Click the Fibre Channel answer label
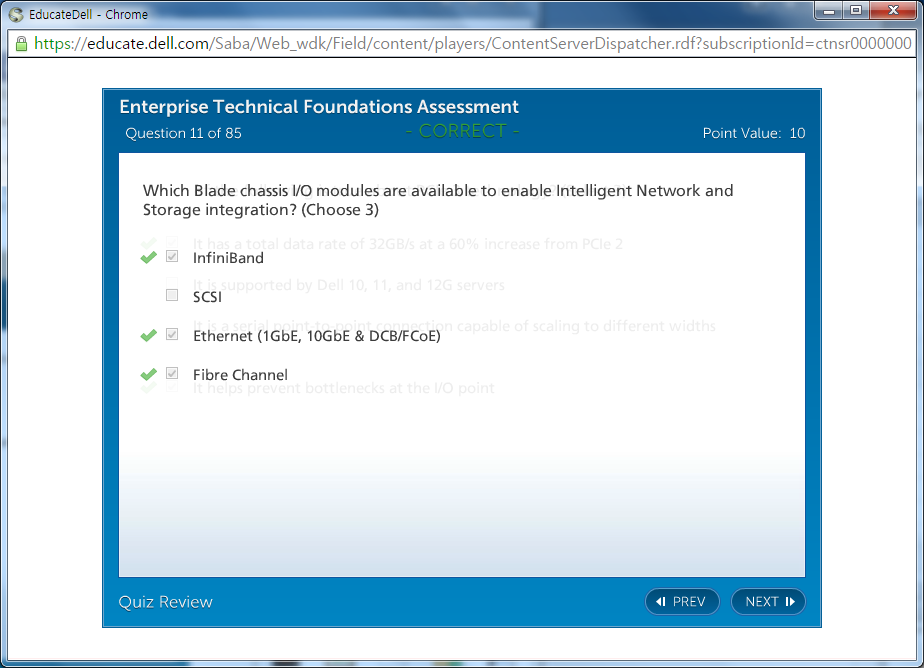Image resolution: width=924 pixels, height=668 pixels. pos(240,375)
